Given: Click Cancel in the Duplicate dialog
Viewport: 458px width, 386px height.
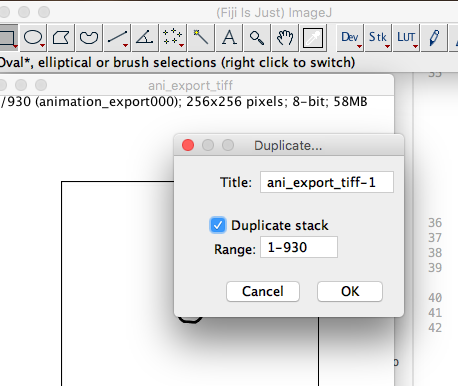Looking at the screenshot, I should click(x=263, y=291).
